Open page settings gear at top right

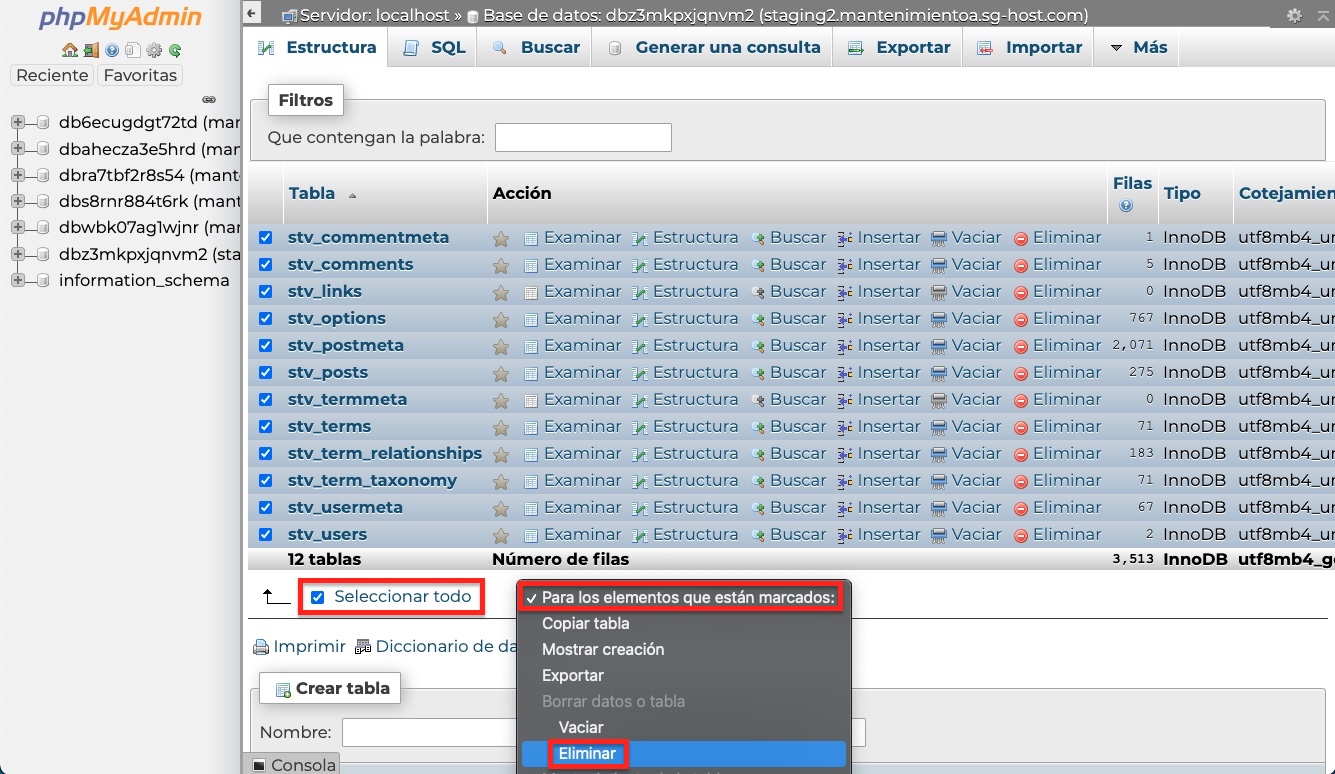coord(1294,15)
